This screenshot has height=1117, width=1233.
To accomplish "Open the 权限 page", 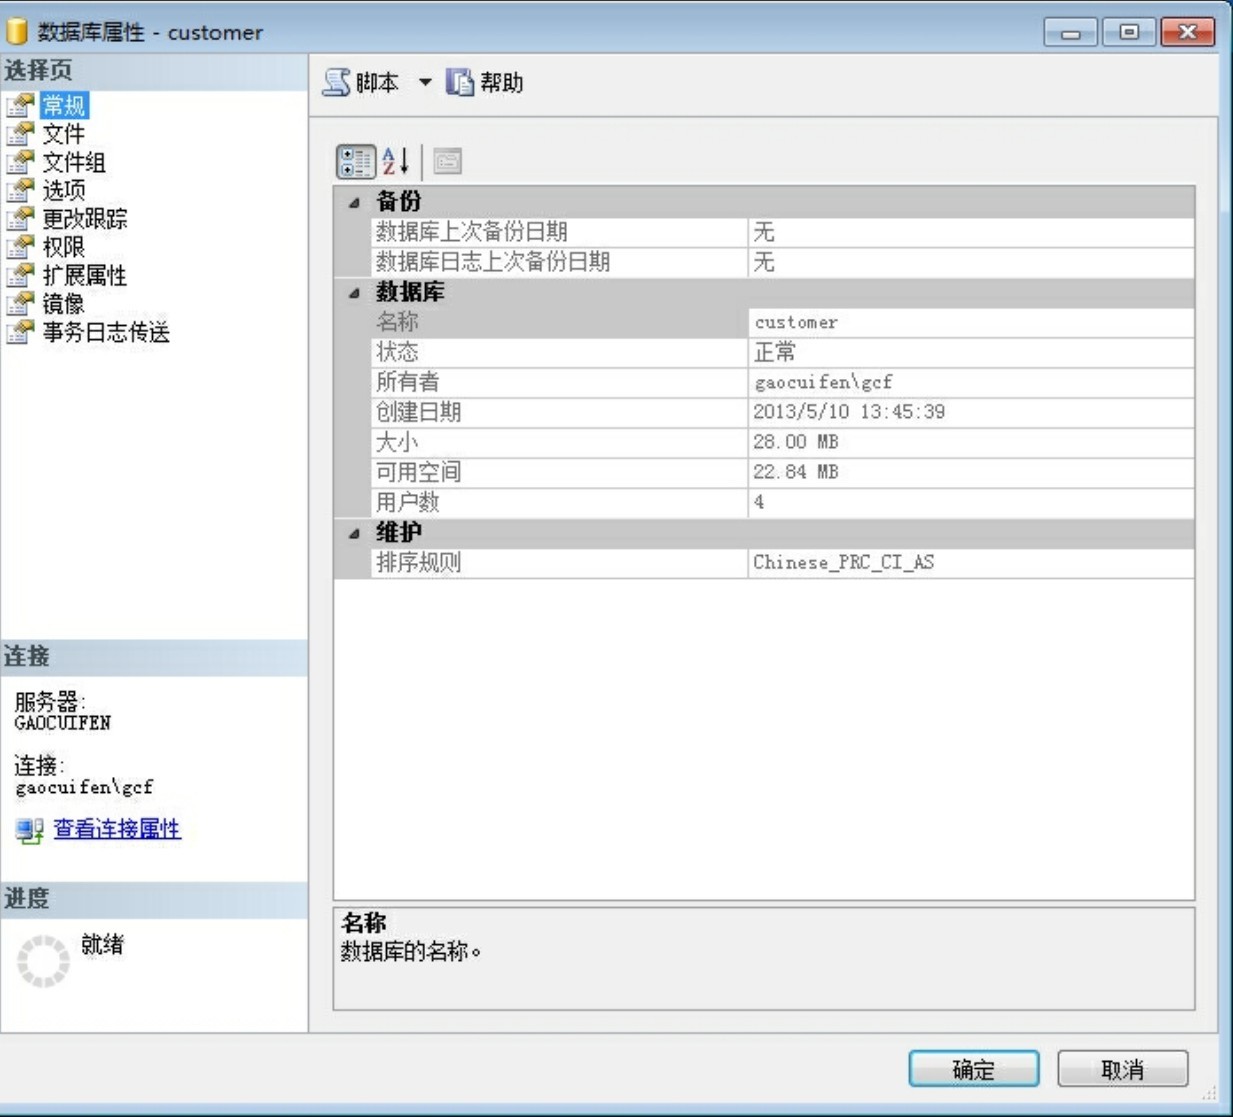I will (x=64, y=247).
